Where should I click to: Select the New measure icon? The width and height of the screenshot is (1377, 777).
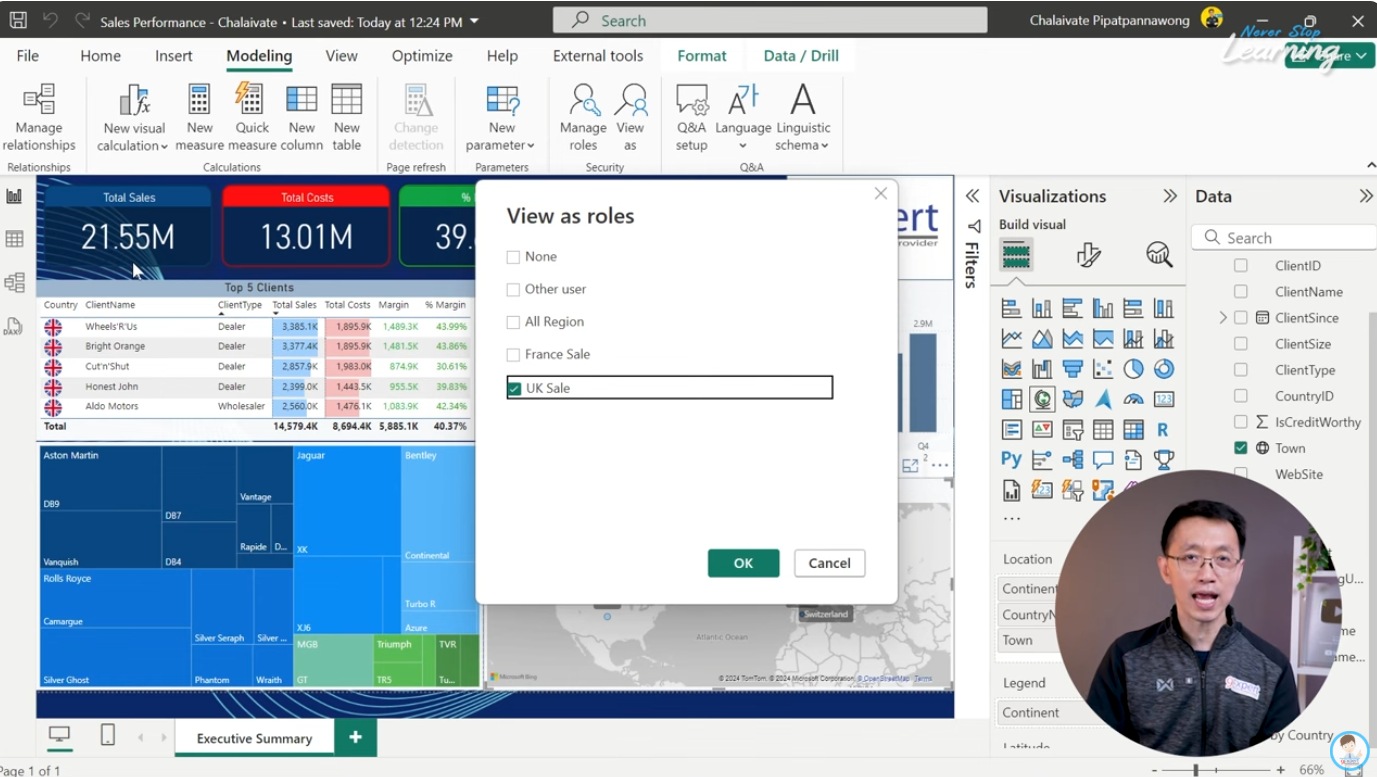coord(199,101)
